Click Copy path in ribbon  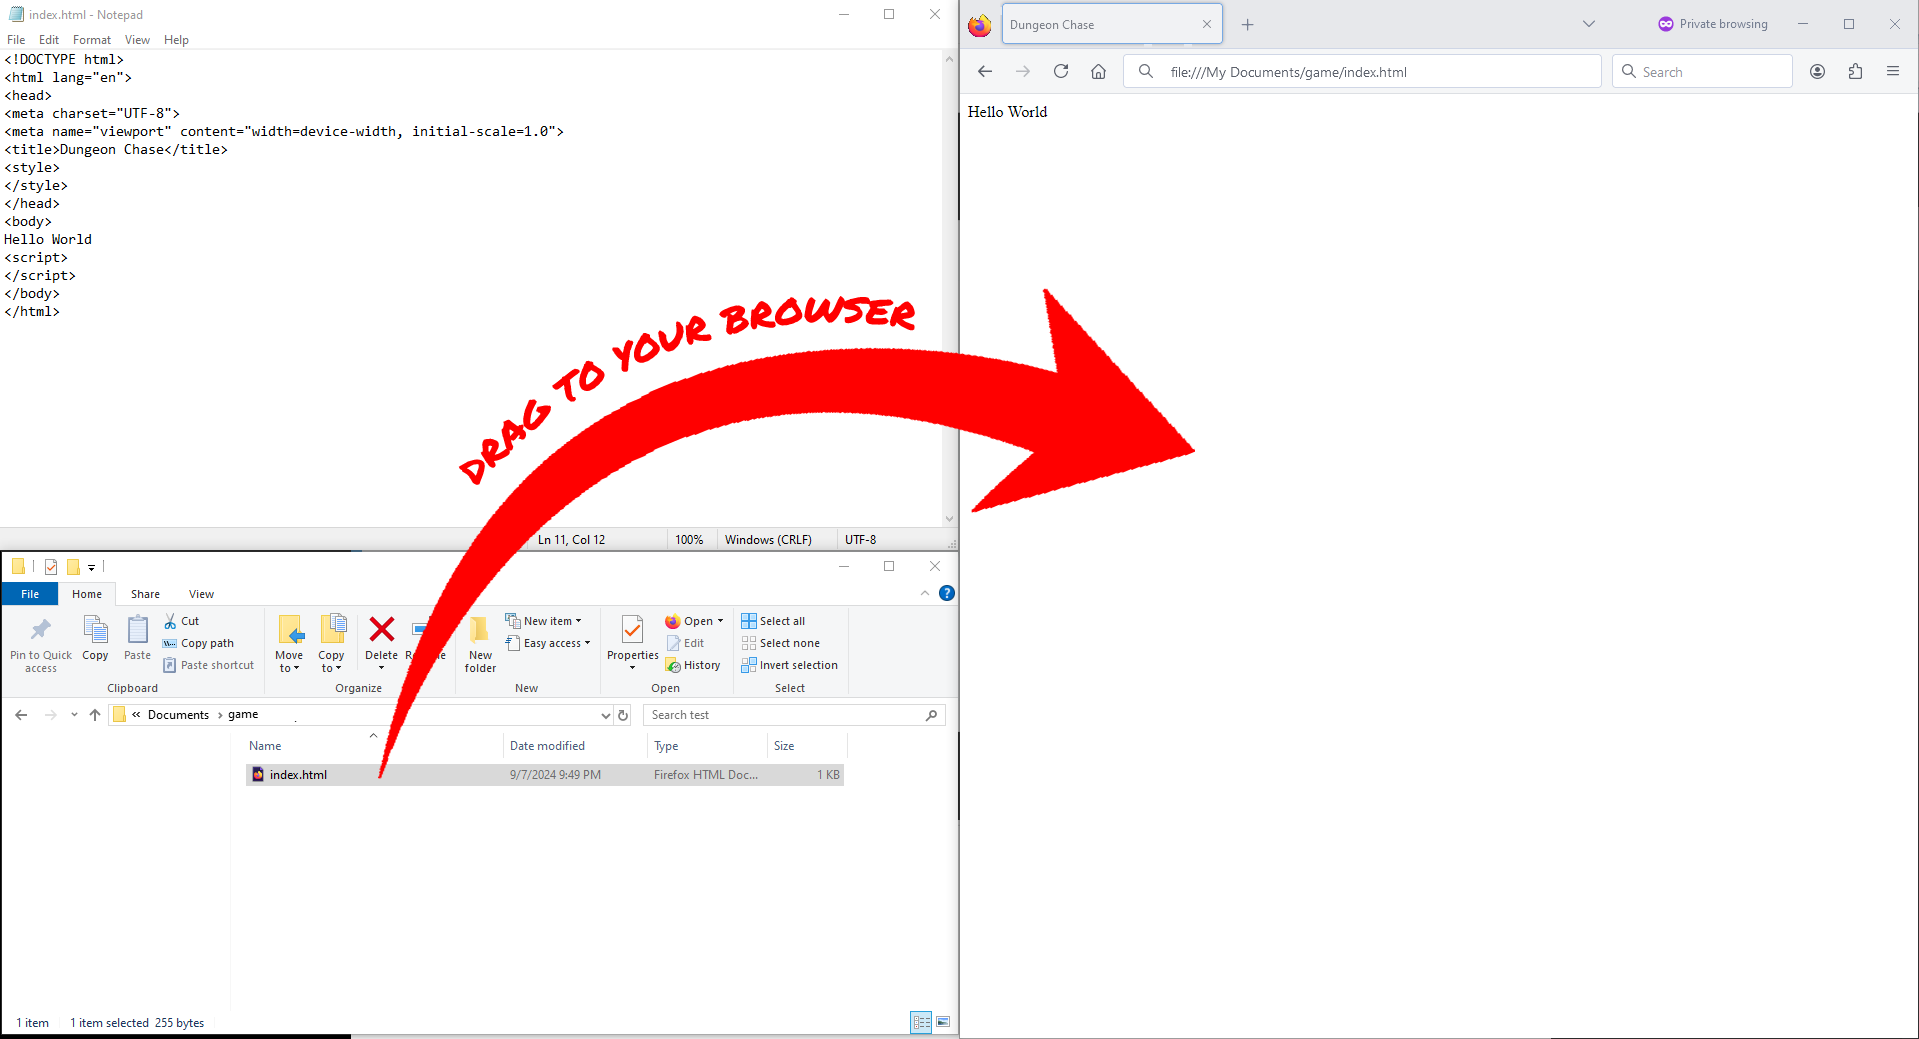tap(198, 643)
